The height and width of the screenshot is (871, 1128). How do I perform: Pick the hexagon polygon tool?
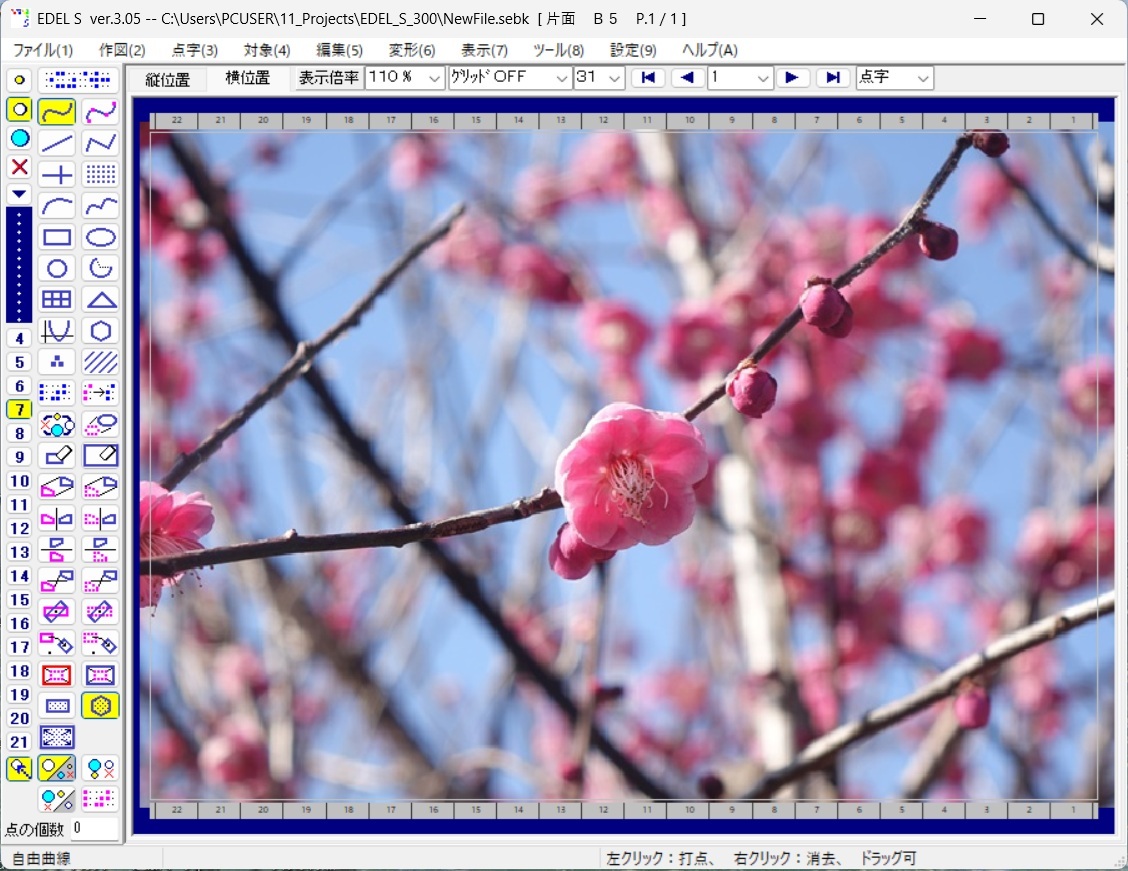100,331
